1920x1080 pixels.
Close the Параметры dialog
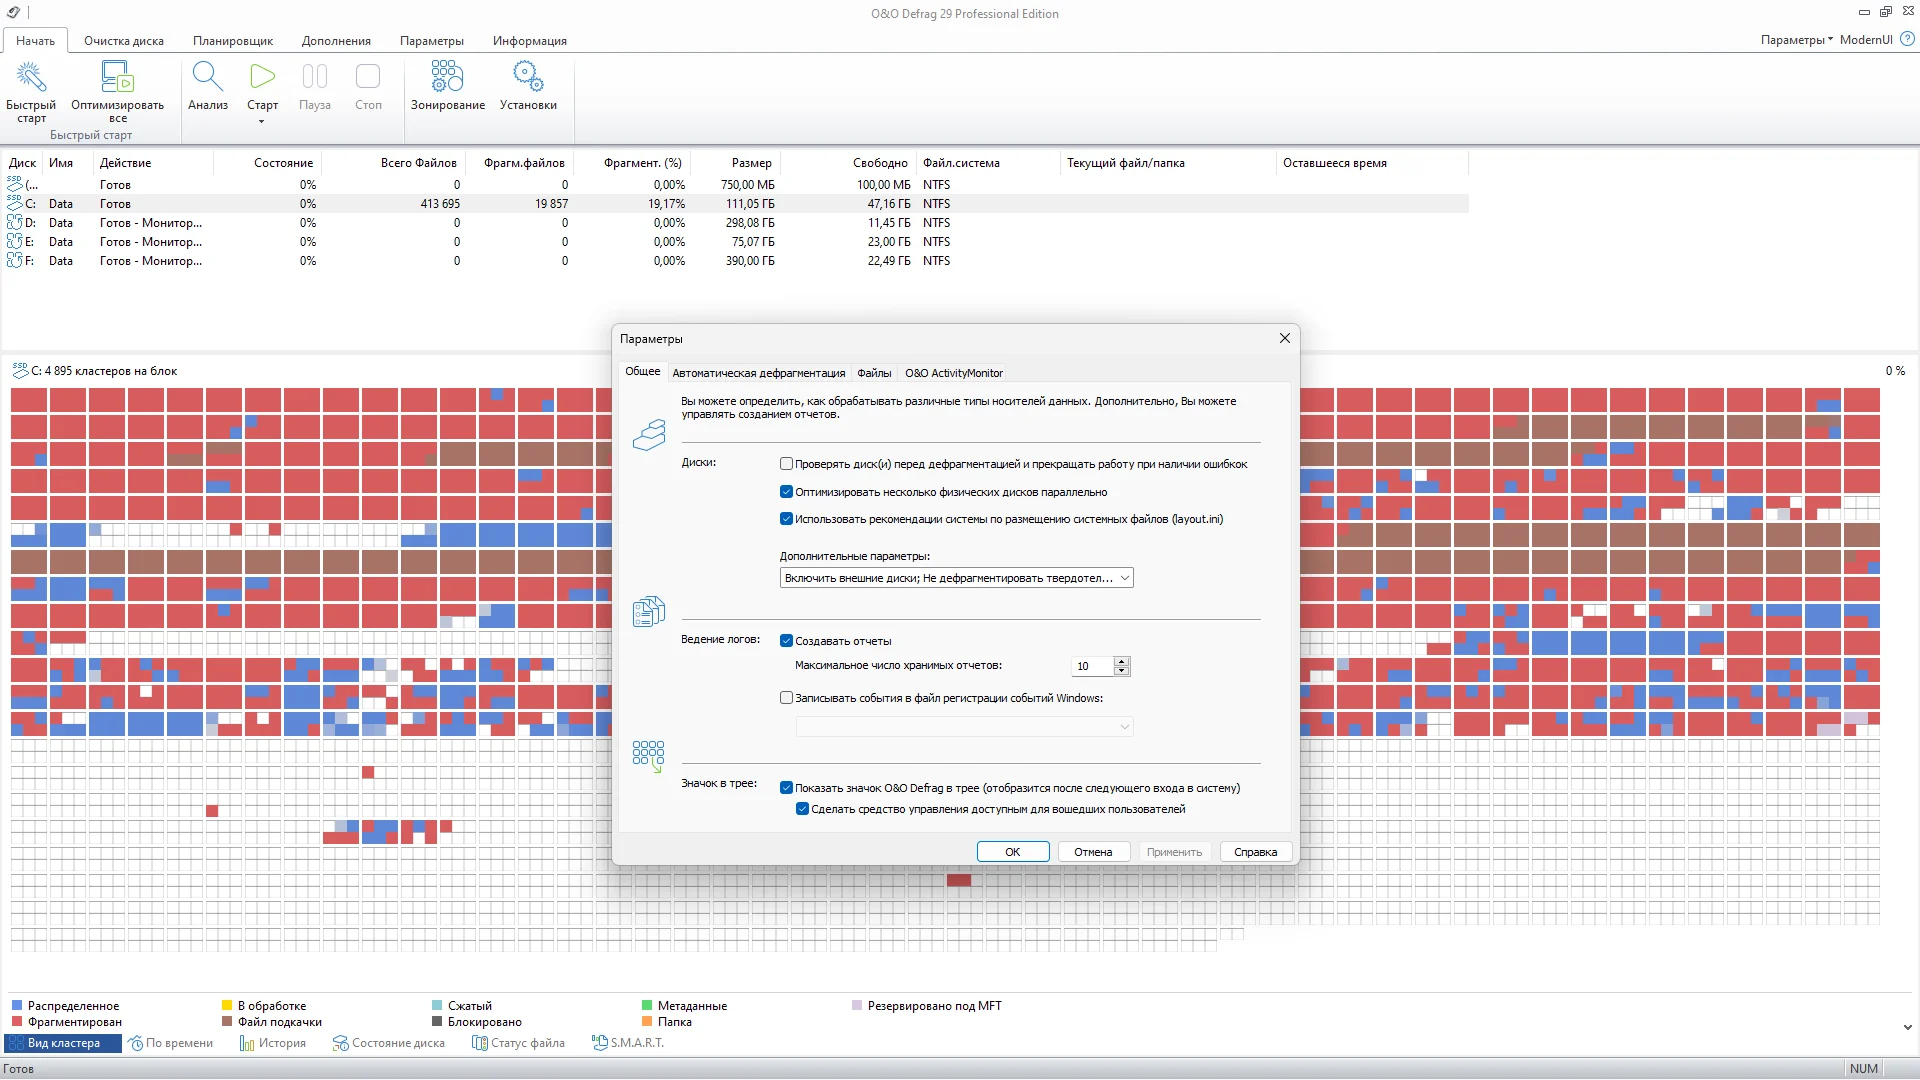1285,338
